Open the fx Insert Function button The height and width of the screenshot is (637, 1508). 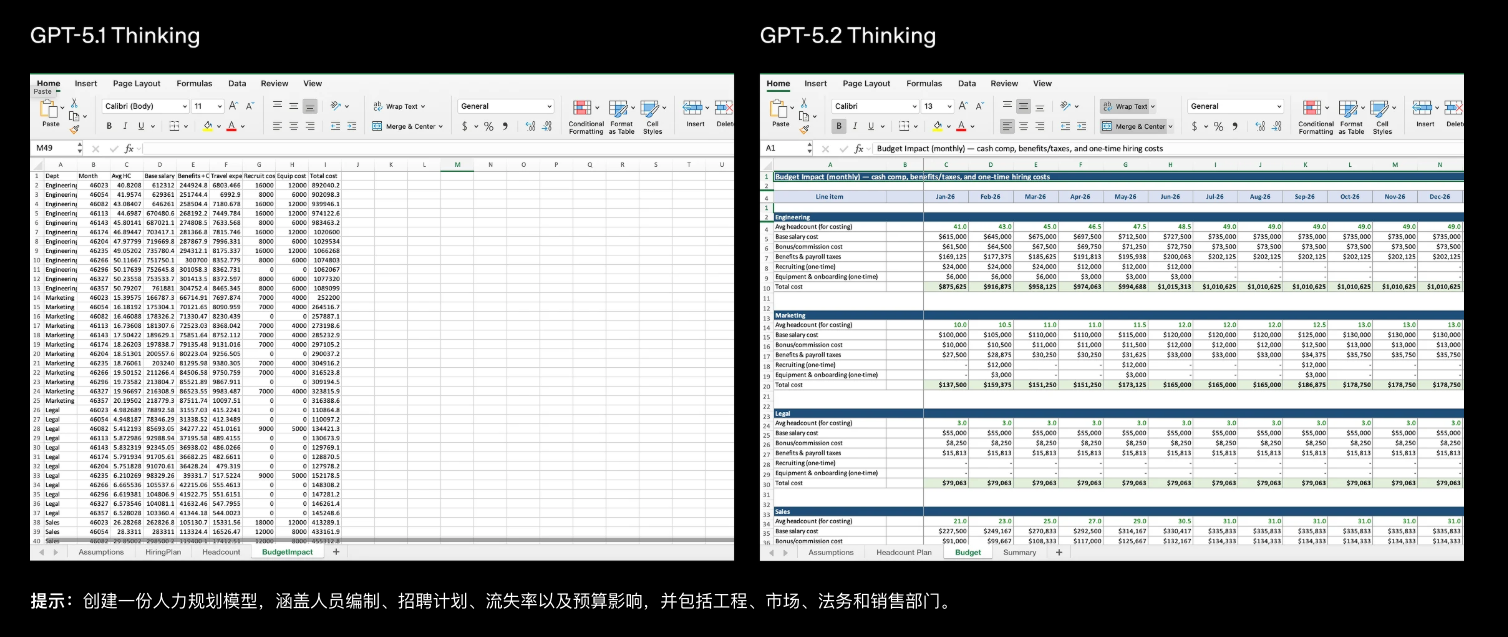click(859, 148)
